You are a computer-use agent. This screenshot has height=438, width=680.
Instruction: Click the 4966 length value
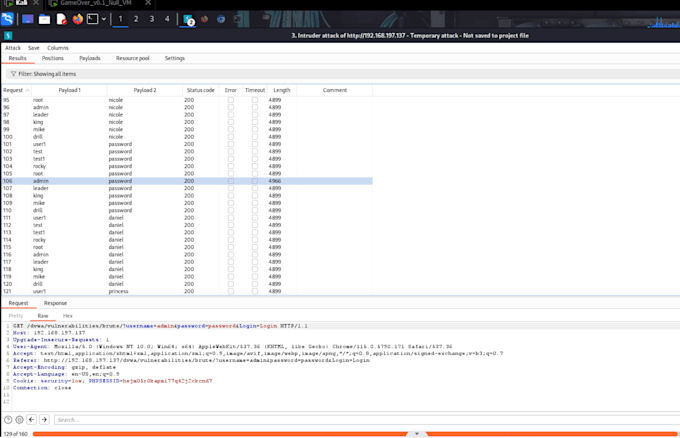pos(275,181)
